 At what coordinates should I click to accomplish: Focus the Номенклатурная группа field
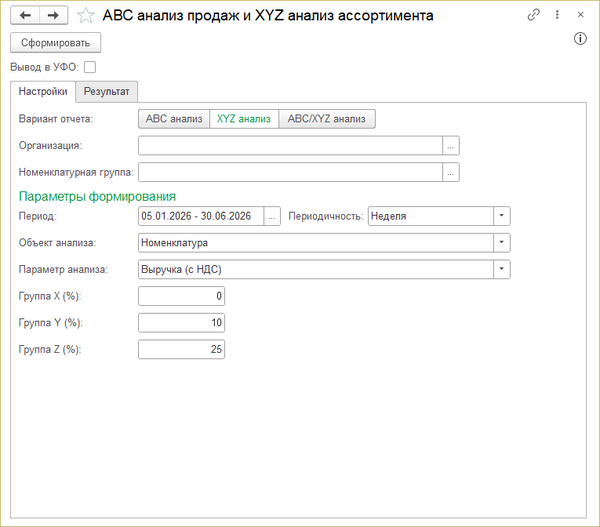point(290,172)
